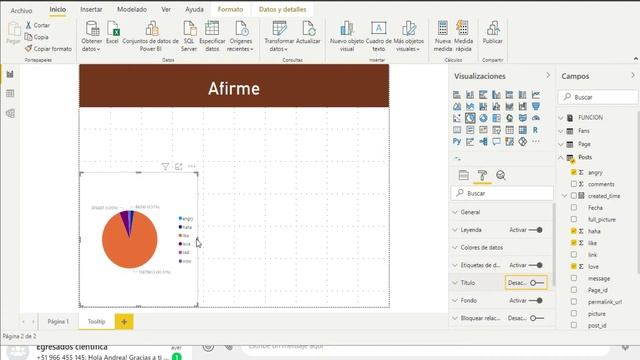The width and height of the screenshot is (640, 360).
Task: Open the Analytics pane magnifier icon
Action: tap(501, 175)
